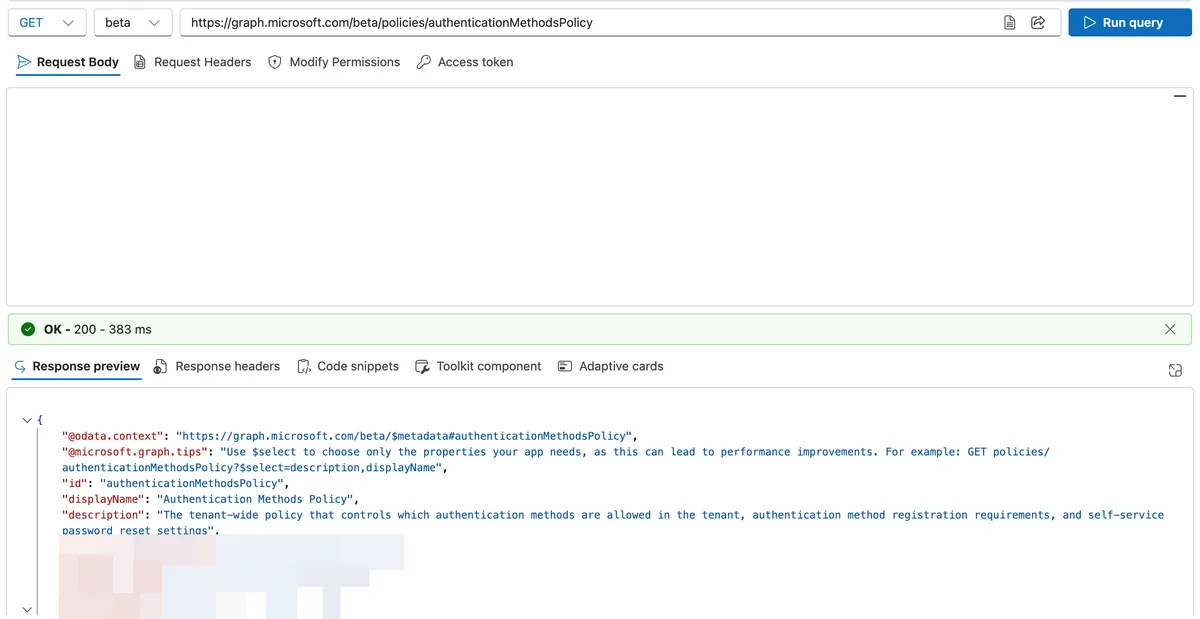Screen dimensions: 1200x619
Task: Click the "@odata.context" key in response
Action: 111,436
